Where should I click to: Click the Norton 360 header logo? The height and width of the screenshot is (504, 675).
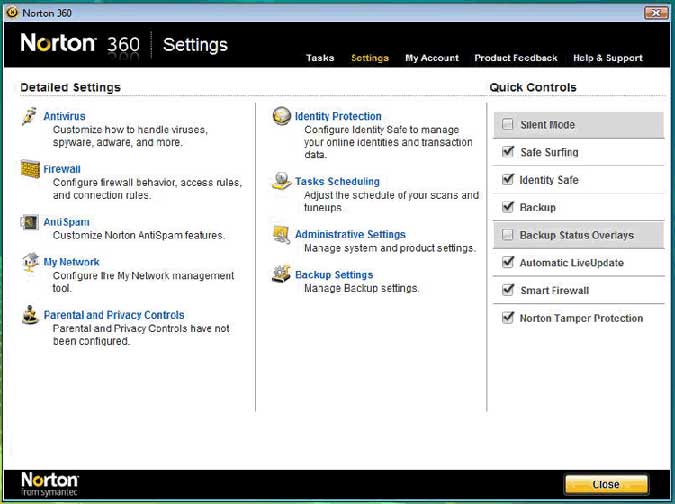click(x=80, y=44)
